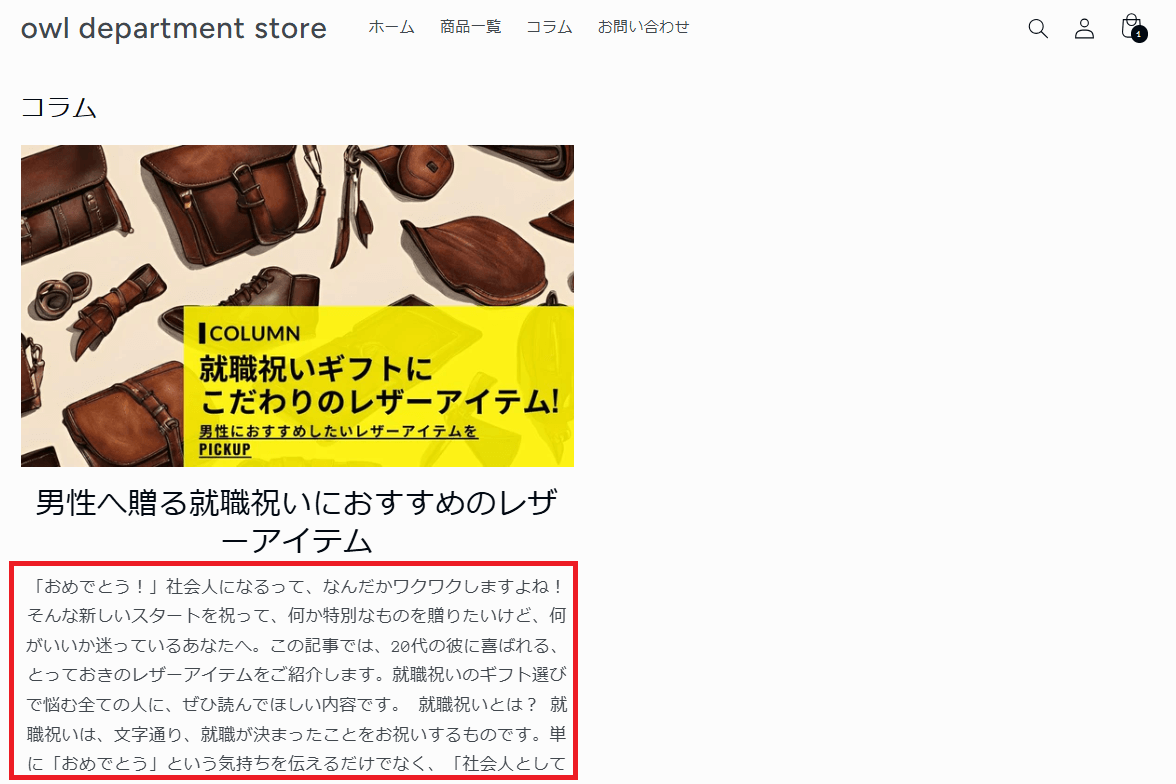Screen dimensions: 1176x784
Task: Click the underlined PICKUP text in banner
Action: pos(224,449)
